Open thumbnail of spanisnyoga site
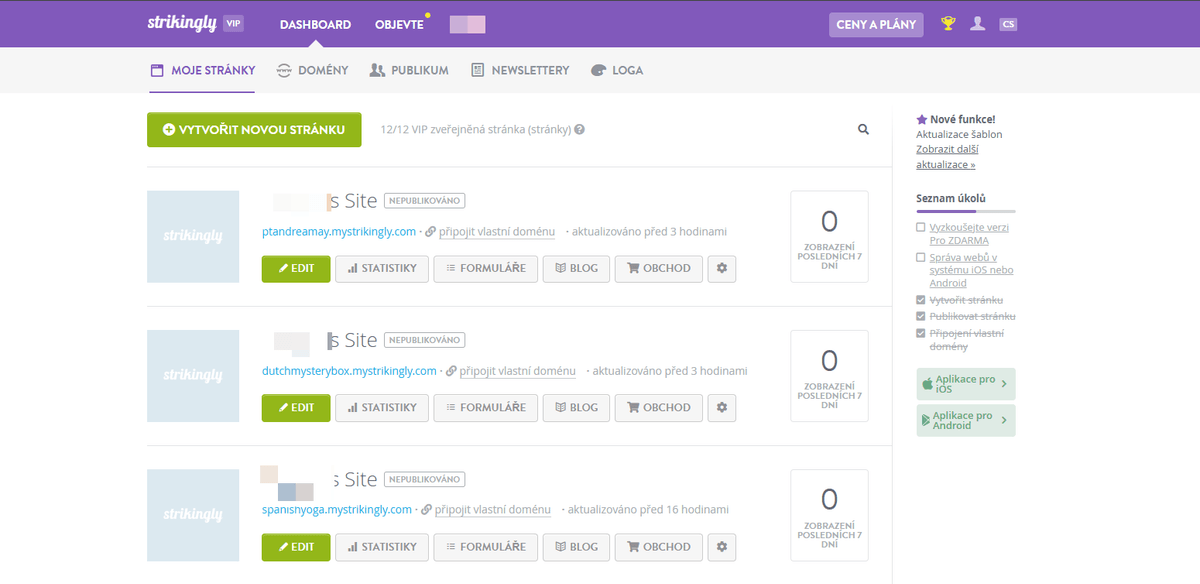Viewport: 1200px width, 584px height. [193, 515]
